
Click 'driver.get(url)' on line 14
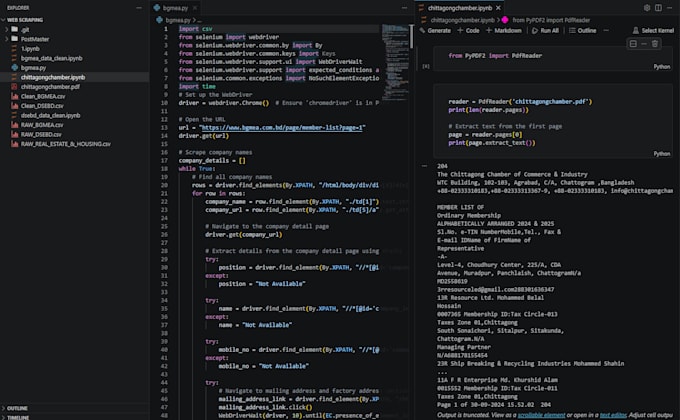[x=203, y=136]
